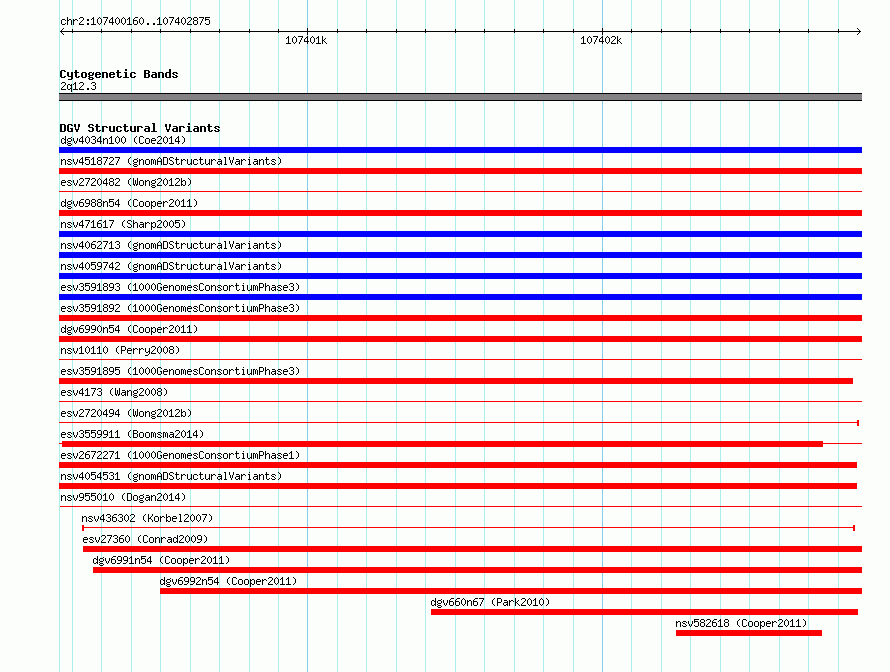Select the blue bar of dgv4034n100

pos(460,150)
